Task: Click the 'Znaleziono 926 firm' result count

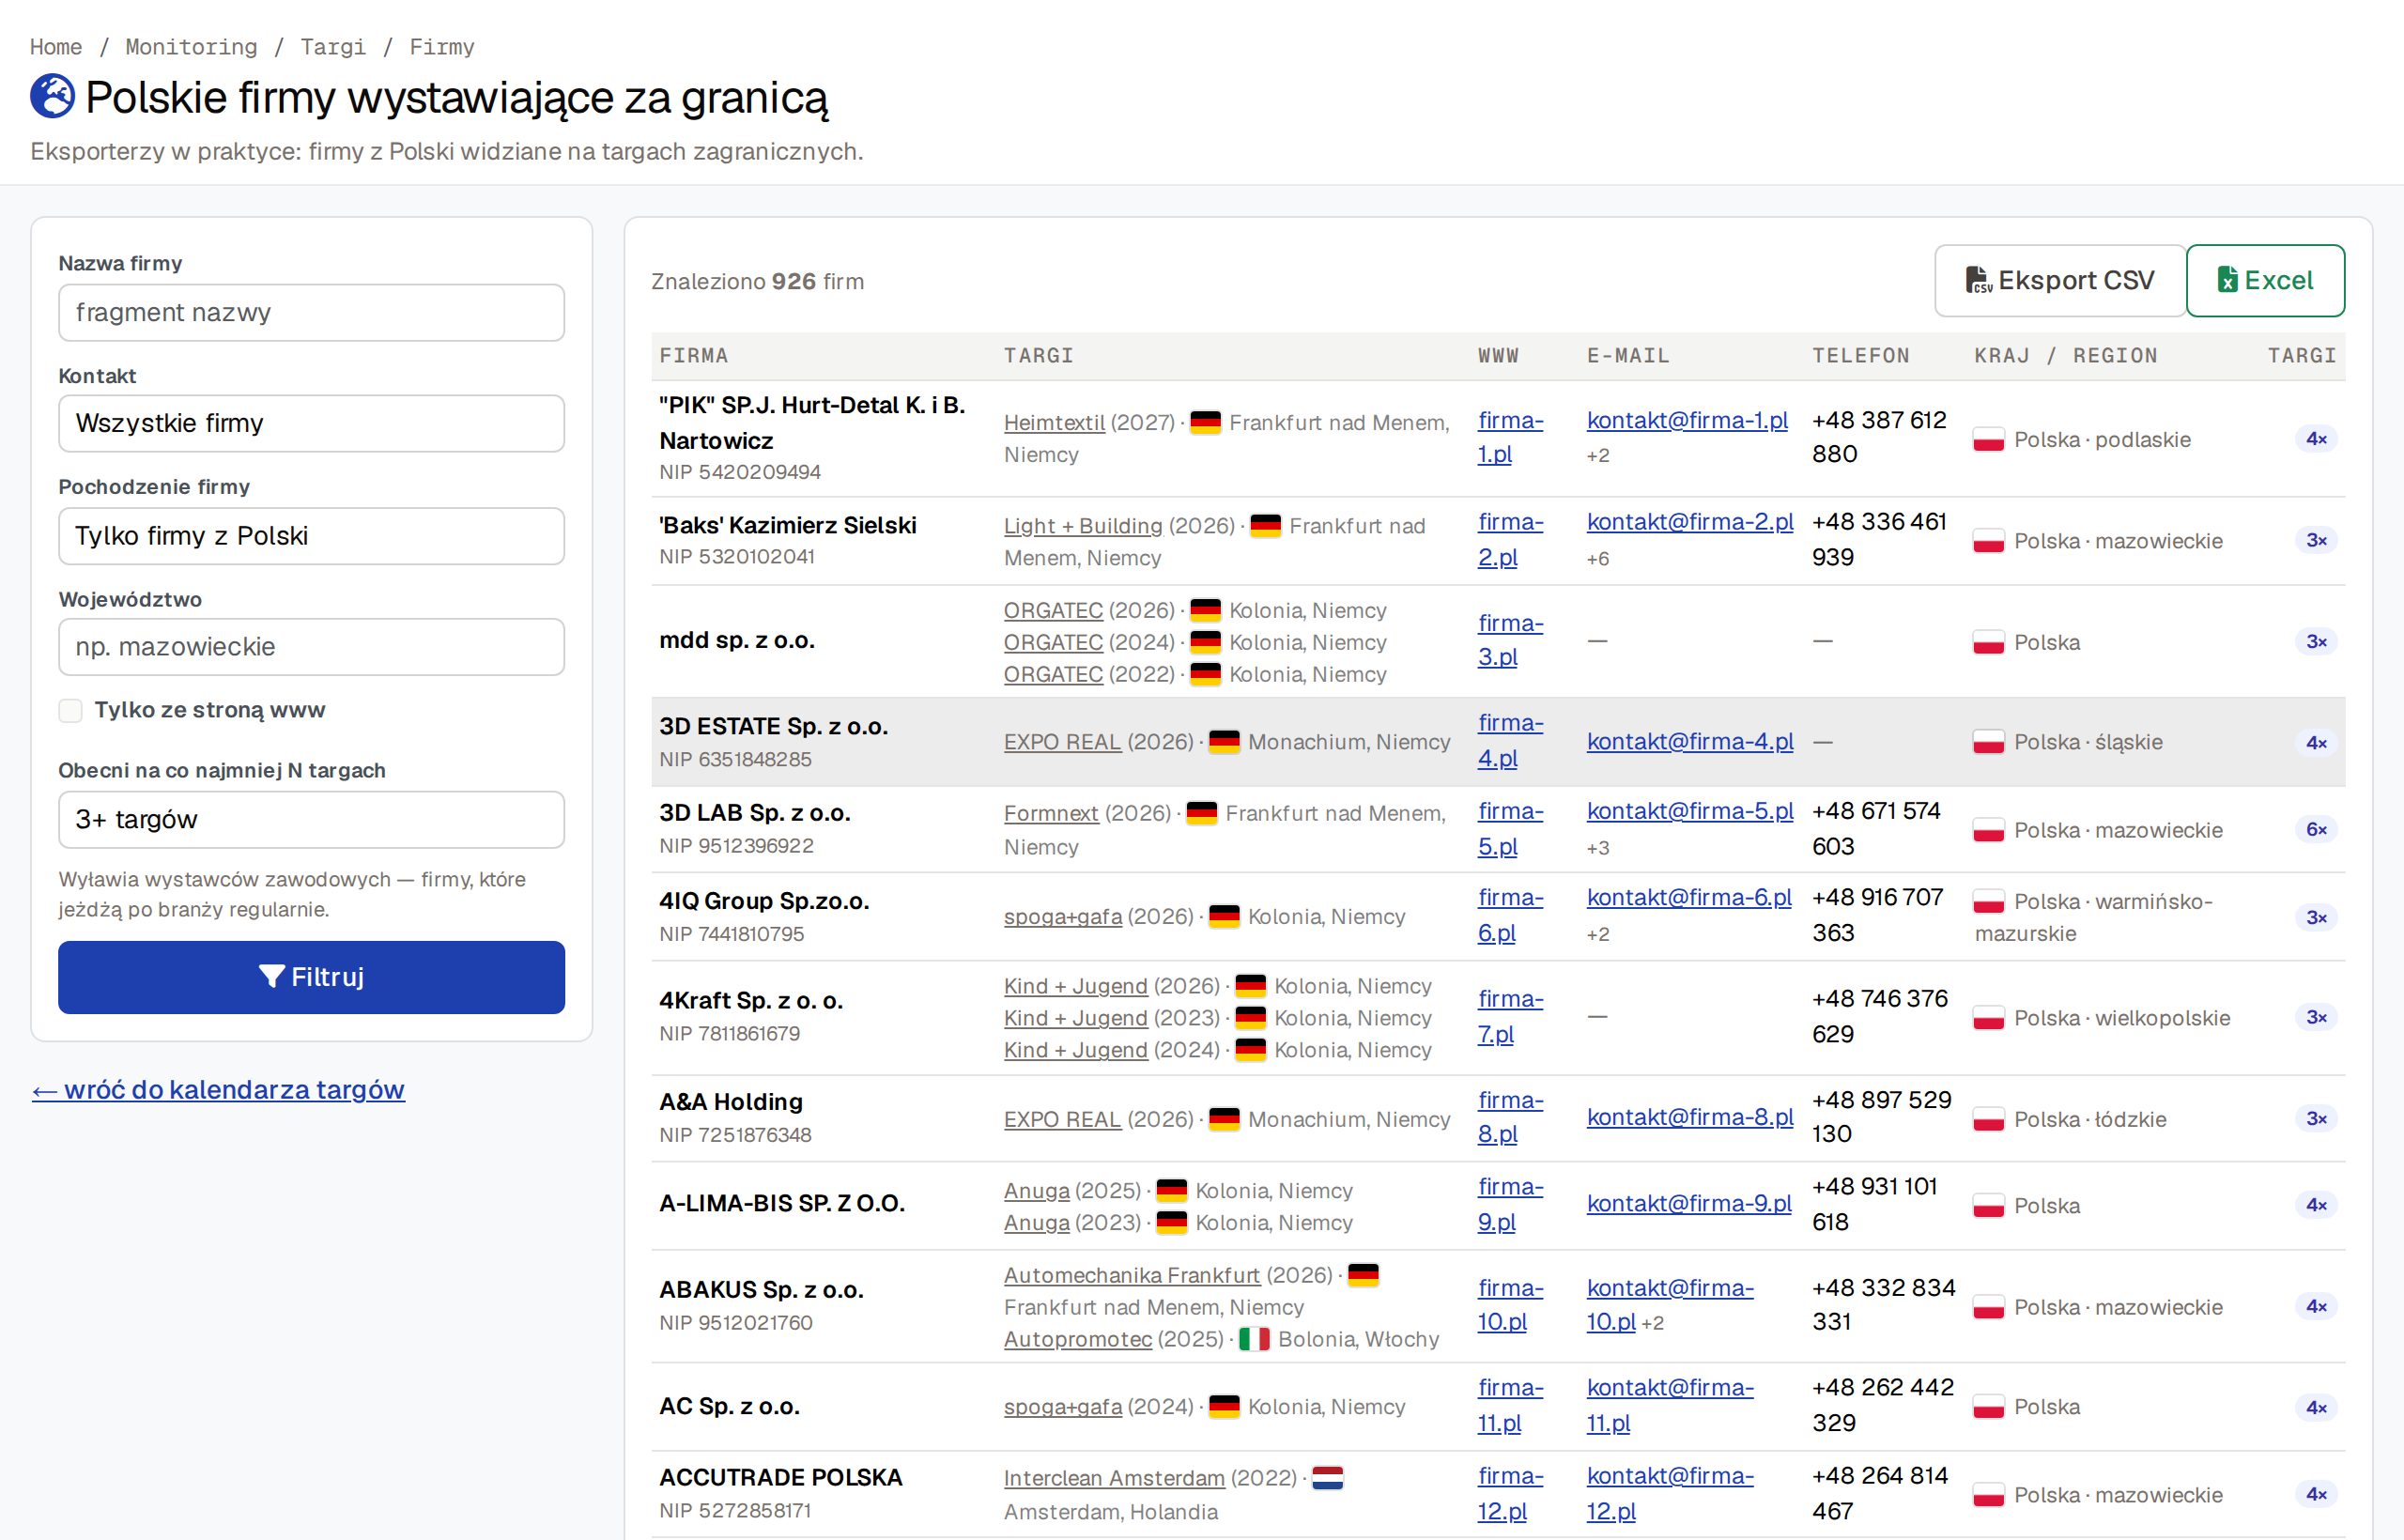Action: [x=758, y=282]
